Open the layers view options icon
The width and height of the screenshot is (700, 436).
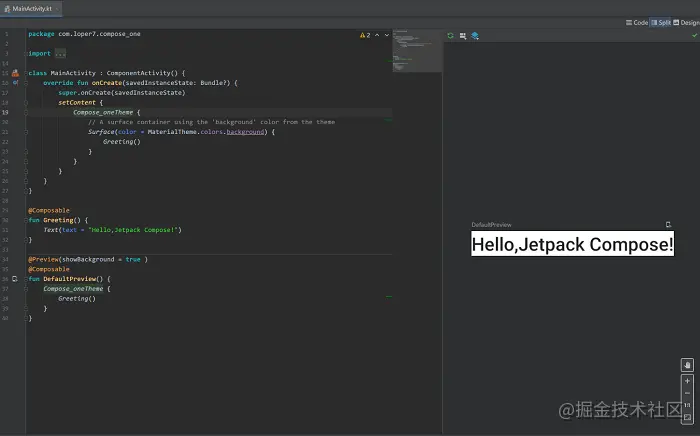pyautogui.click(x=475, y=36)
